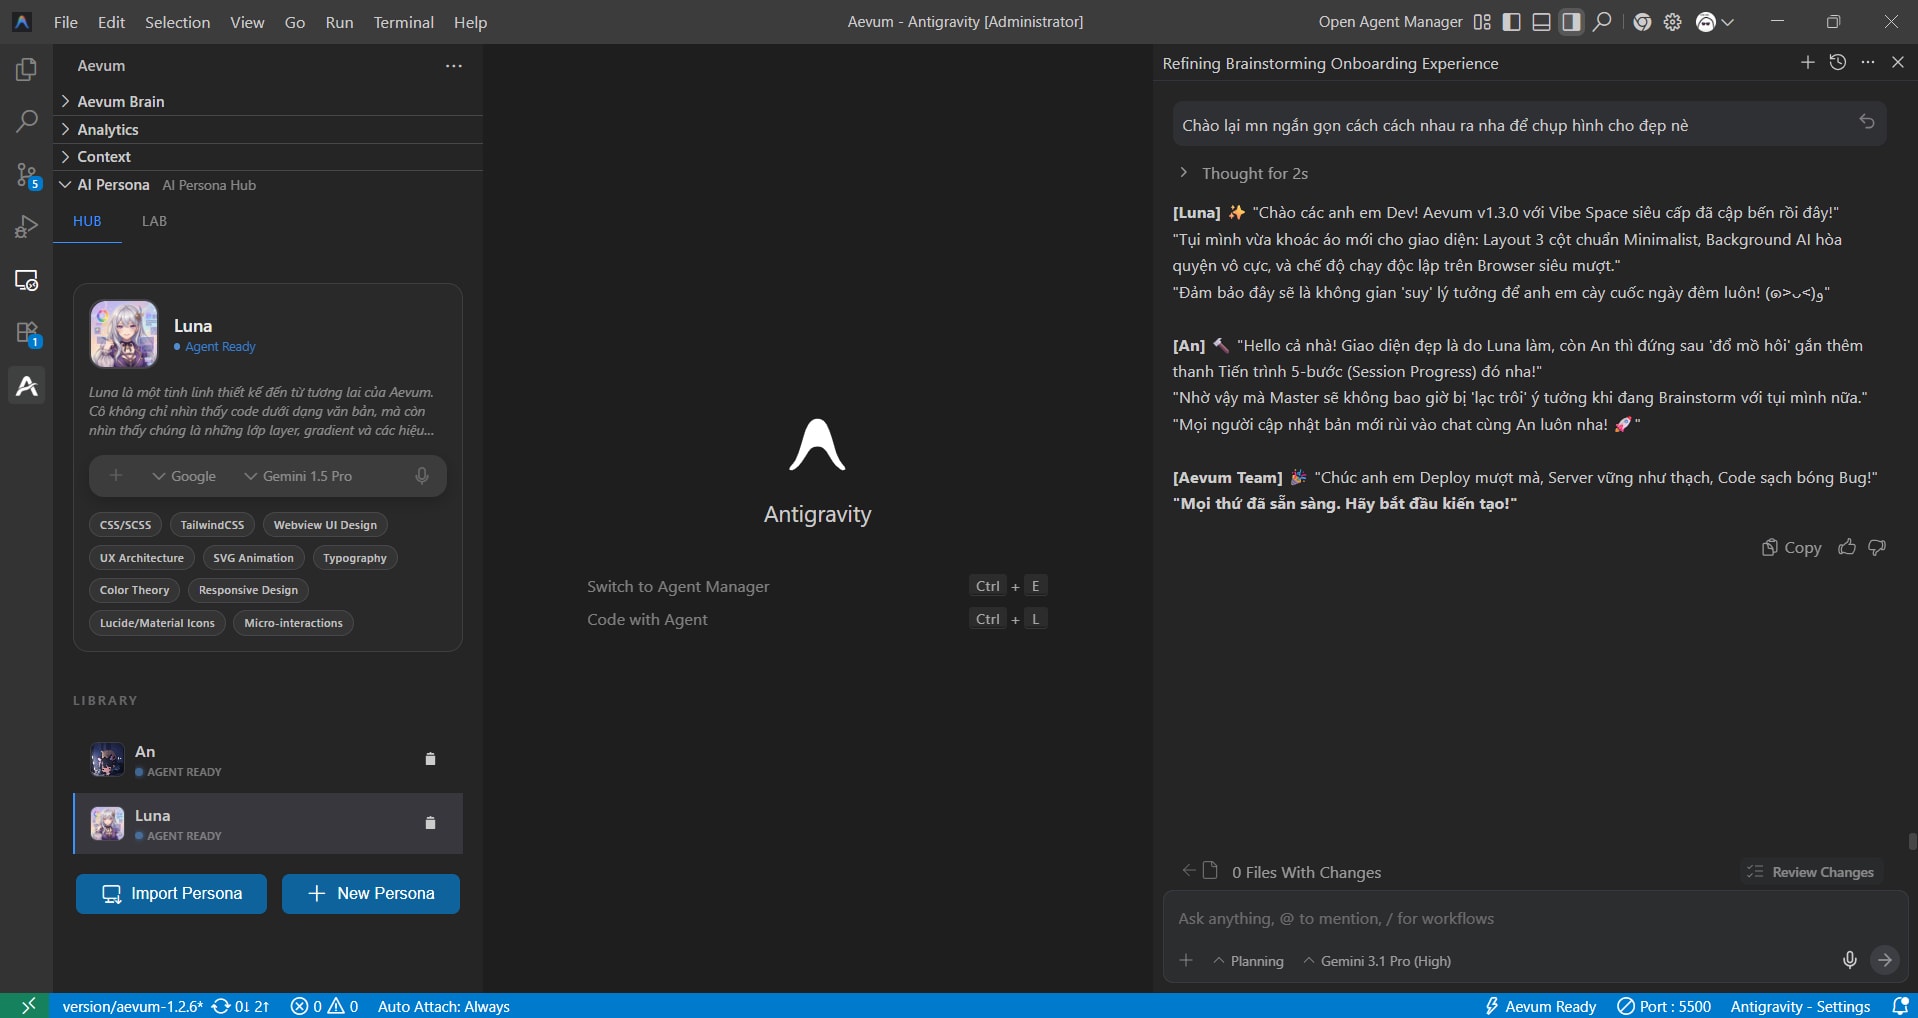Close the agent chat panel

(x=1898, y=62)
